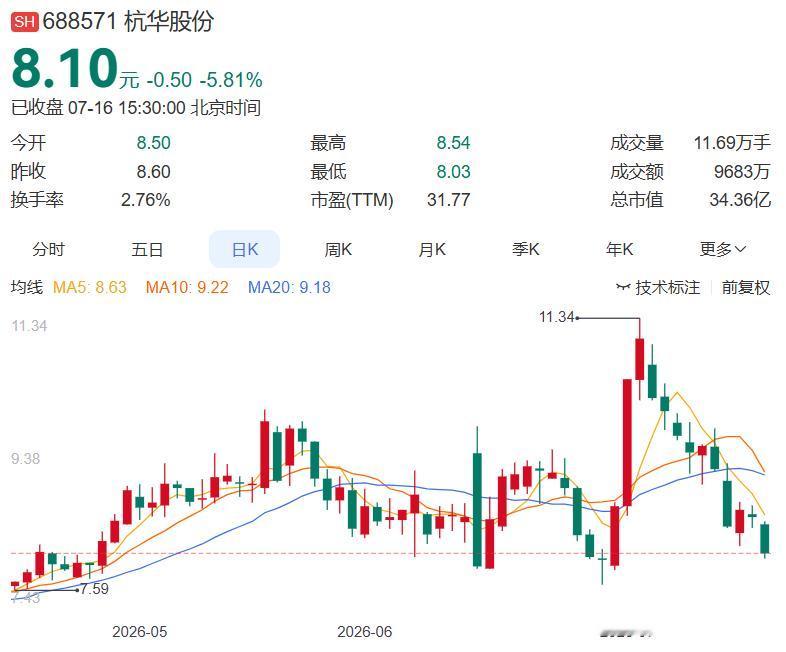Open the 周K weekly chart tab

(338, 249)
